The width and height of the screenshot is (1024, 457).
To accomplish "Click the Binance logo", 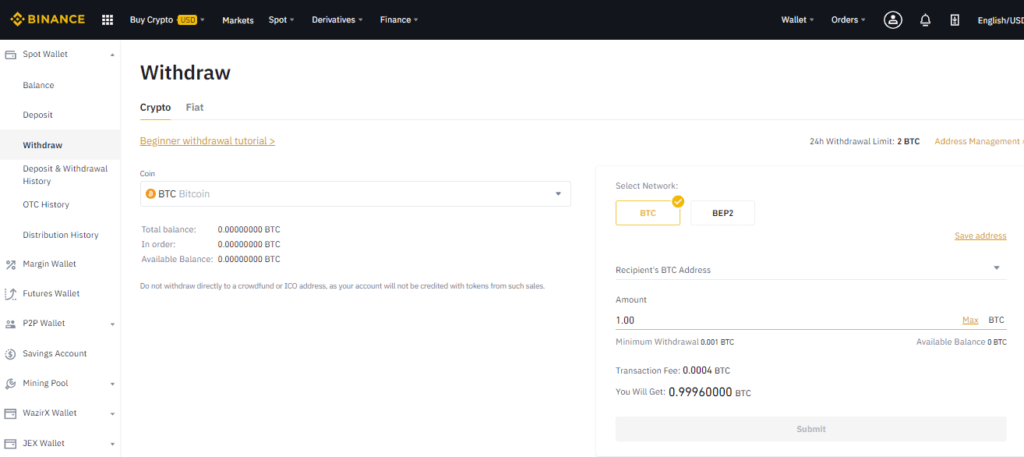I will [47, 20].
